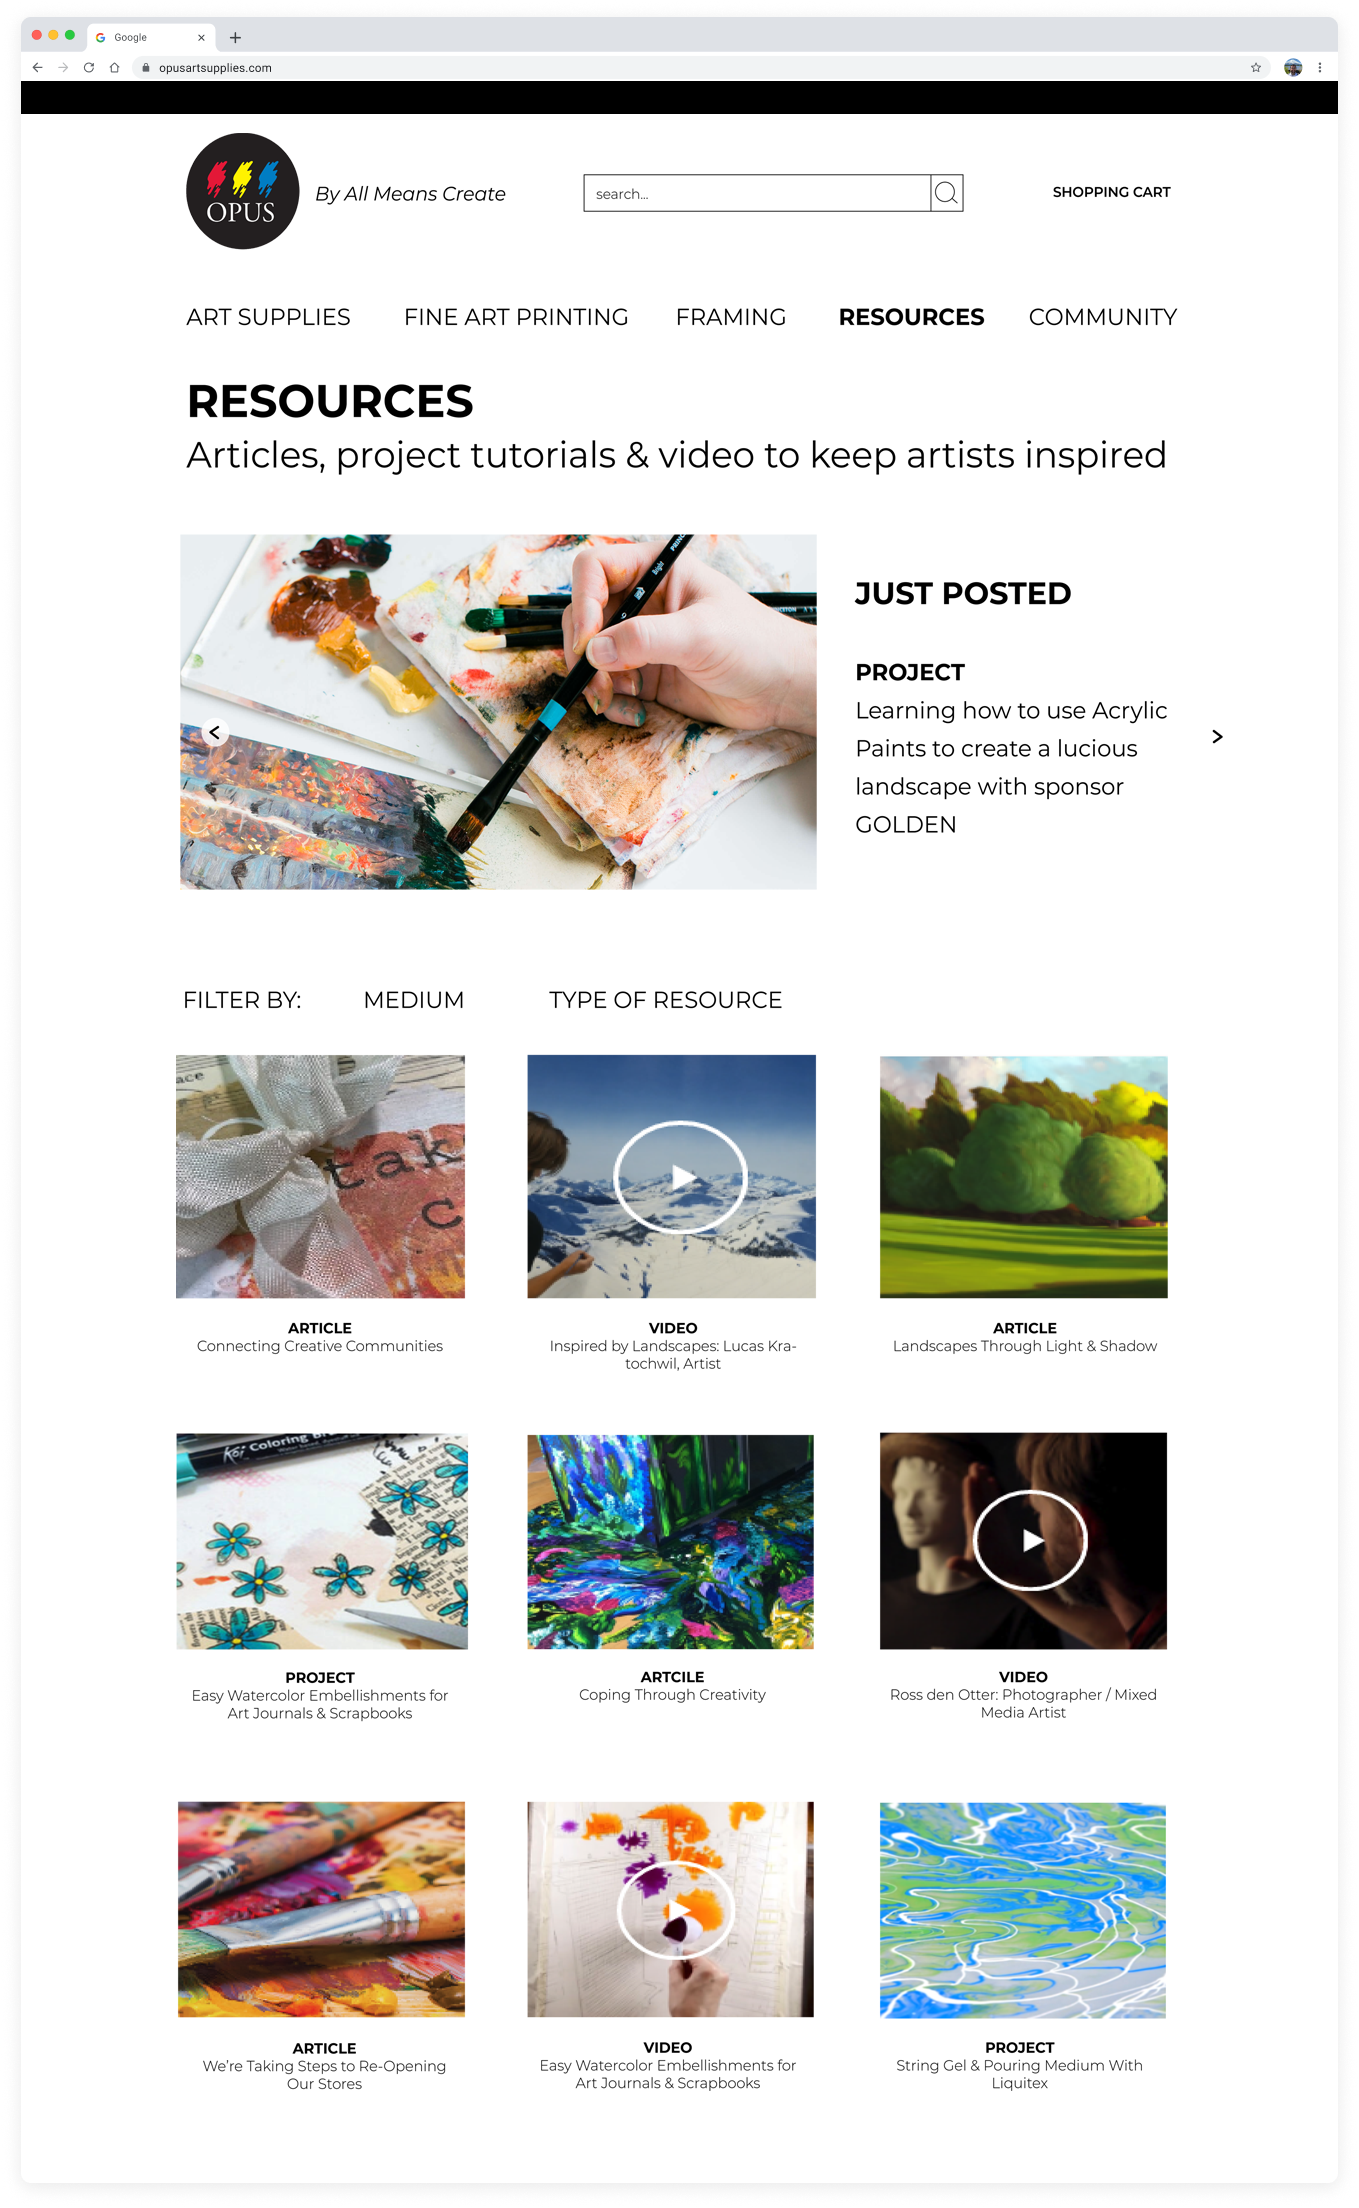Go to next Just Posted slide
1359x2208 pixels.
[x=1217, y=737]
